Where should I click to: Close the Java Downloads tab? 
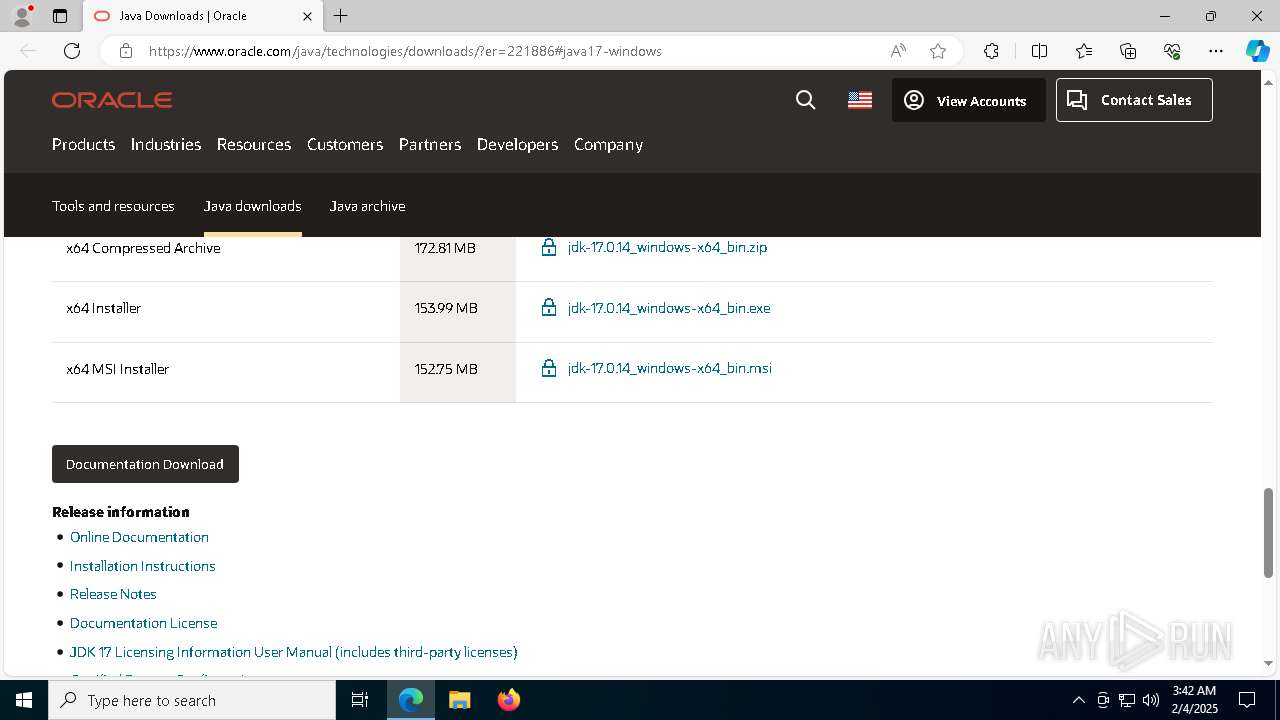[307, 16]
